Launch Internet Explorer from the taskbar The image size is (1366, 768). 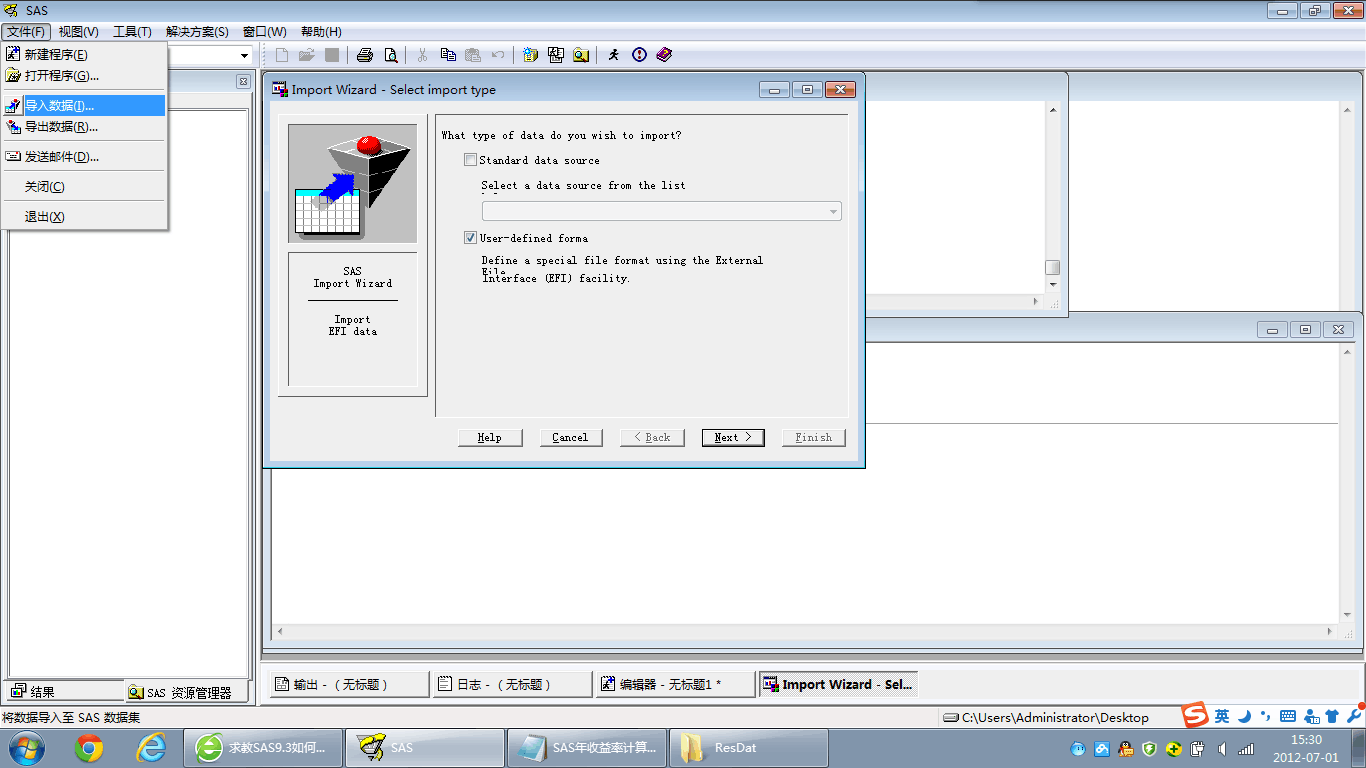point(151,748)
